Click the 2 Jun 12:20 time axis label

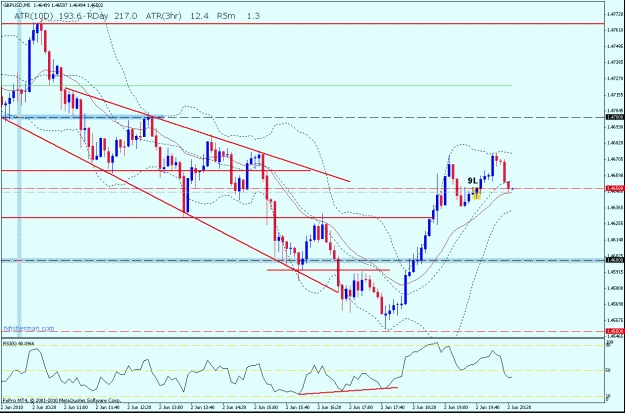click(x=137, y=409)
